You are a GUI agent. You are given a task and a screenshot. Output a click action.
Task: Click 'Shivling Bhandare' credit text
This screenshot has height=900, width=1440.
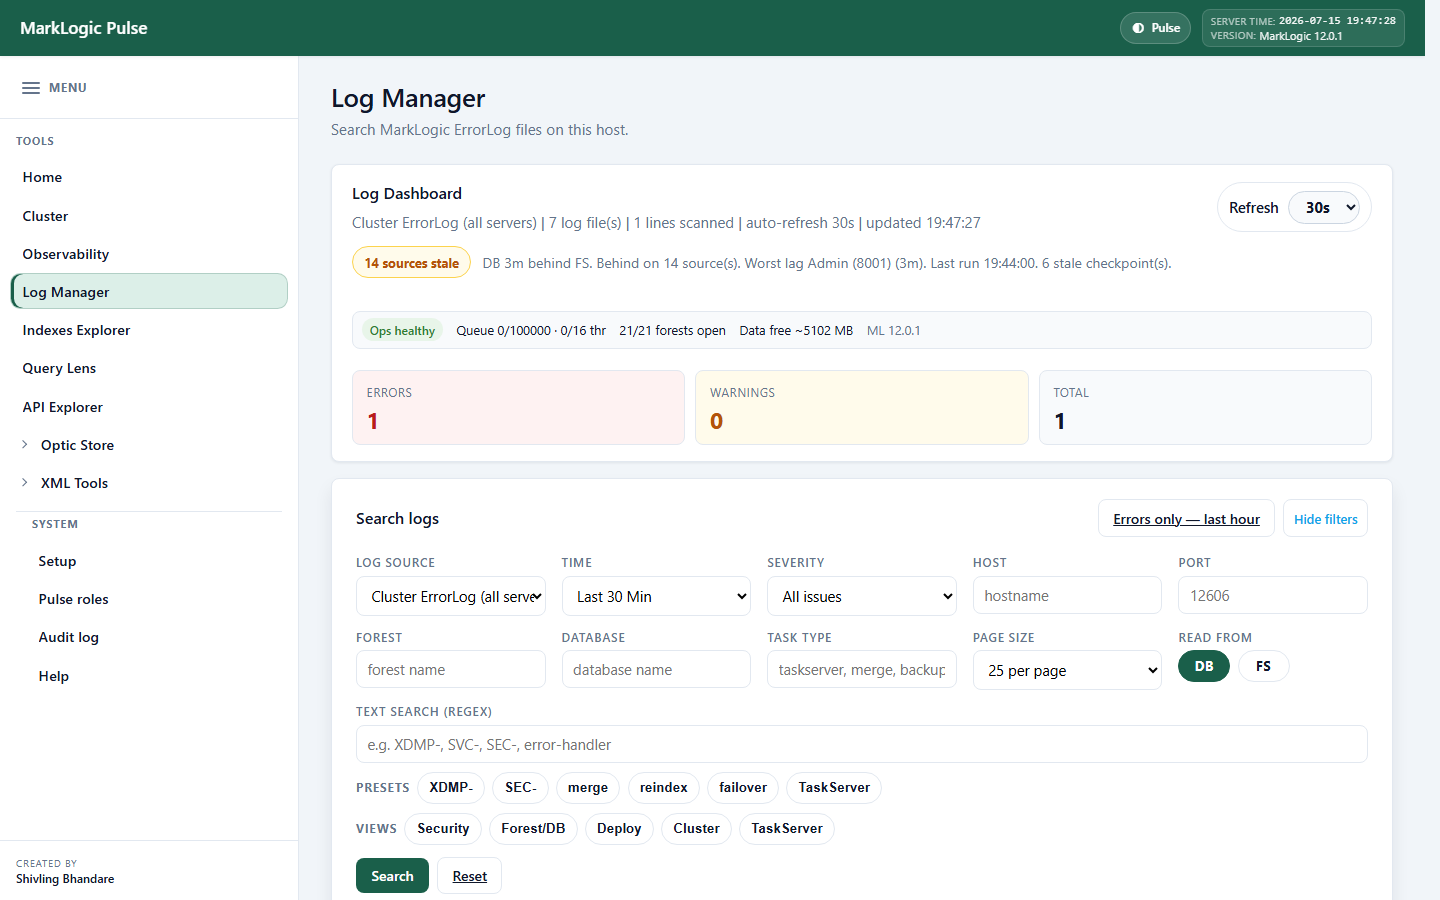pos(65,879)
